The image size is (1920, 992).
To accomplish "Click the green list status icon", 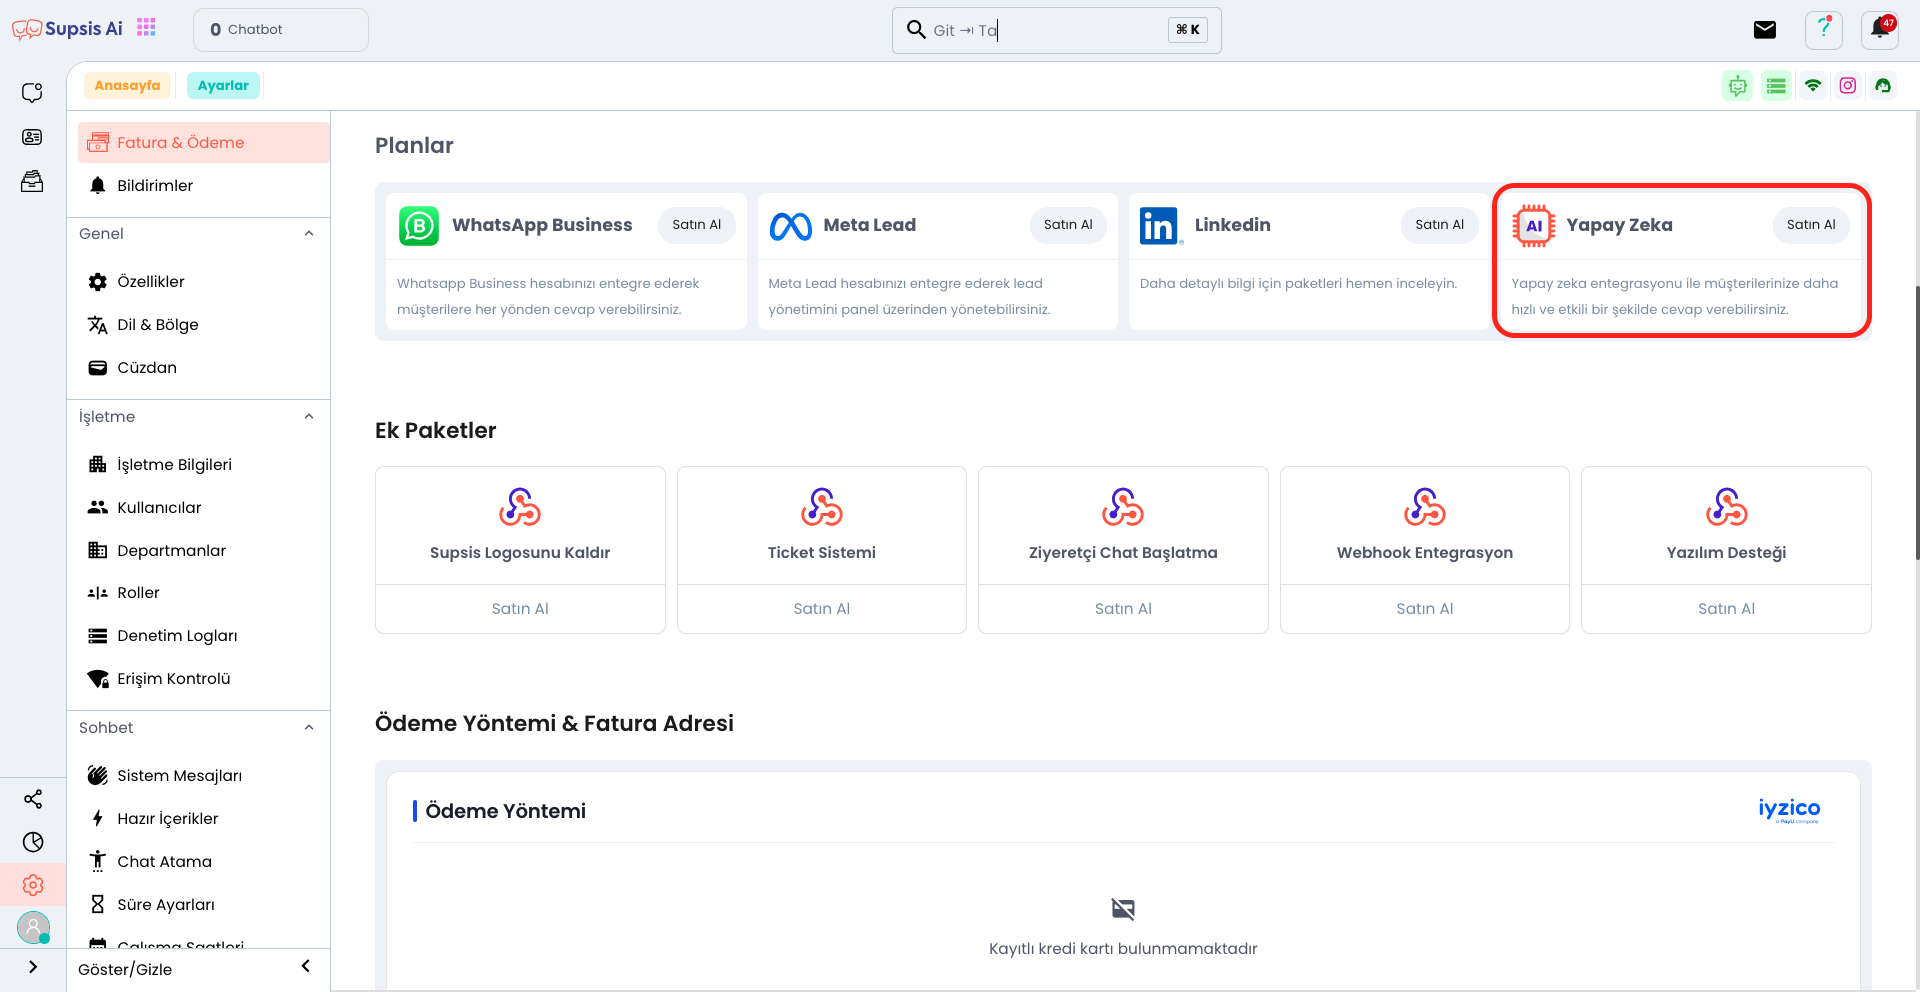I will tap(1776, 86).
